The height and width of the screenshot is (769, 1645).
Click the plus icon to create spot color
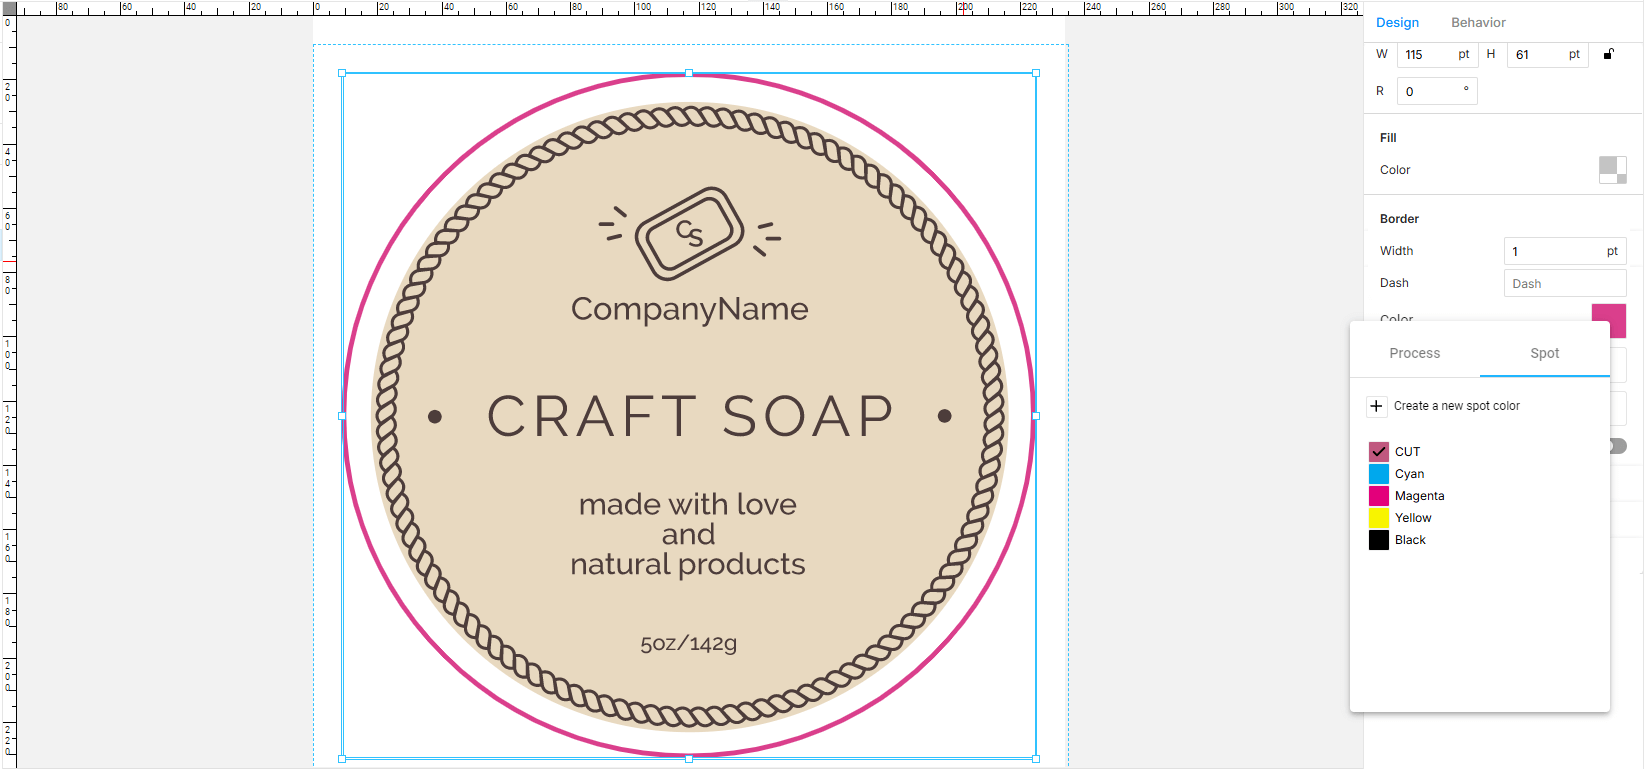tap(1376, 406)
